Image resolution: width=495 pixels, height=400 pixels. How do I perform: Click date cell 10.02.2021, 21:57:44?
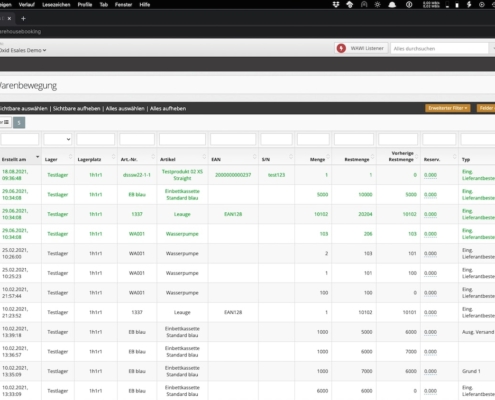pyautogui.click(x=15, y=293)
